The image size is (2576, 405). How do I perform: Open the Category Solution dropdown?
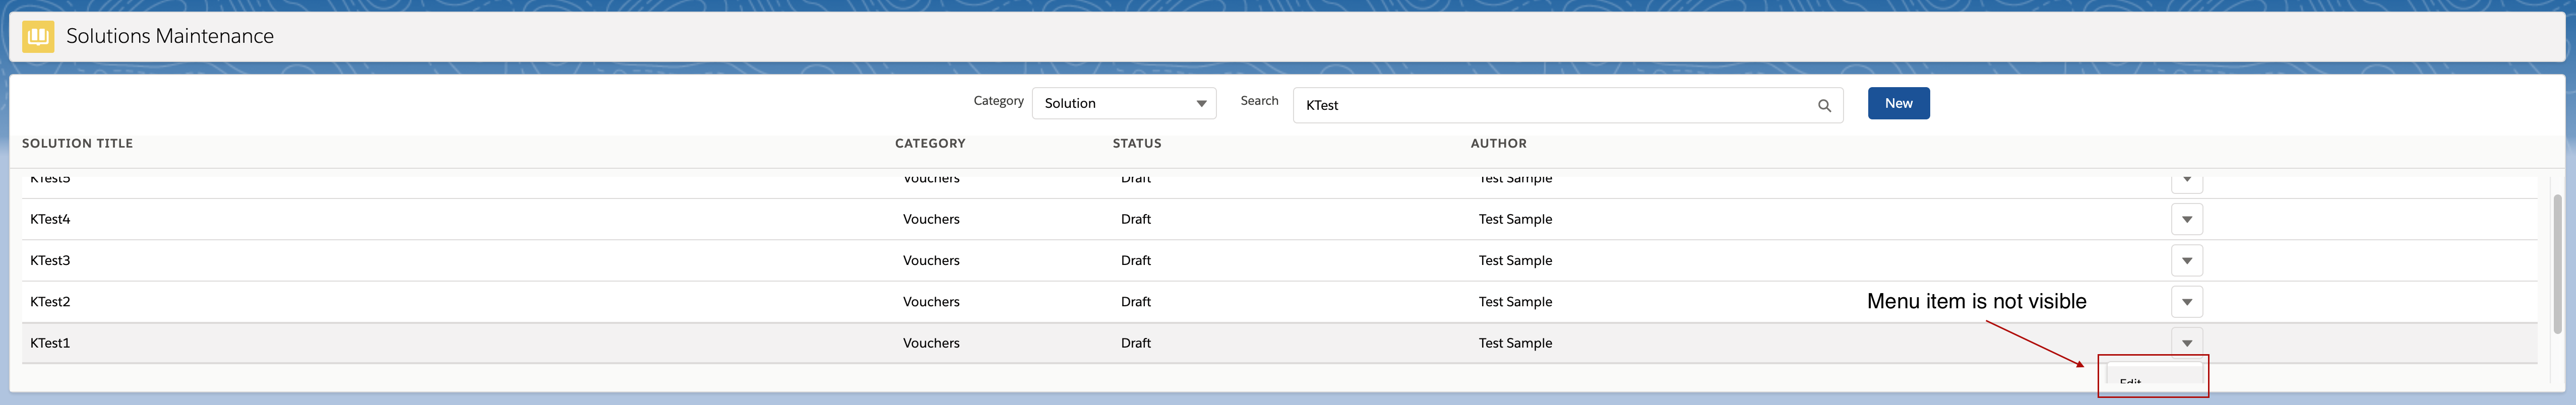pos(1123,104)
